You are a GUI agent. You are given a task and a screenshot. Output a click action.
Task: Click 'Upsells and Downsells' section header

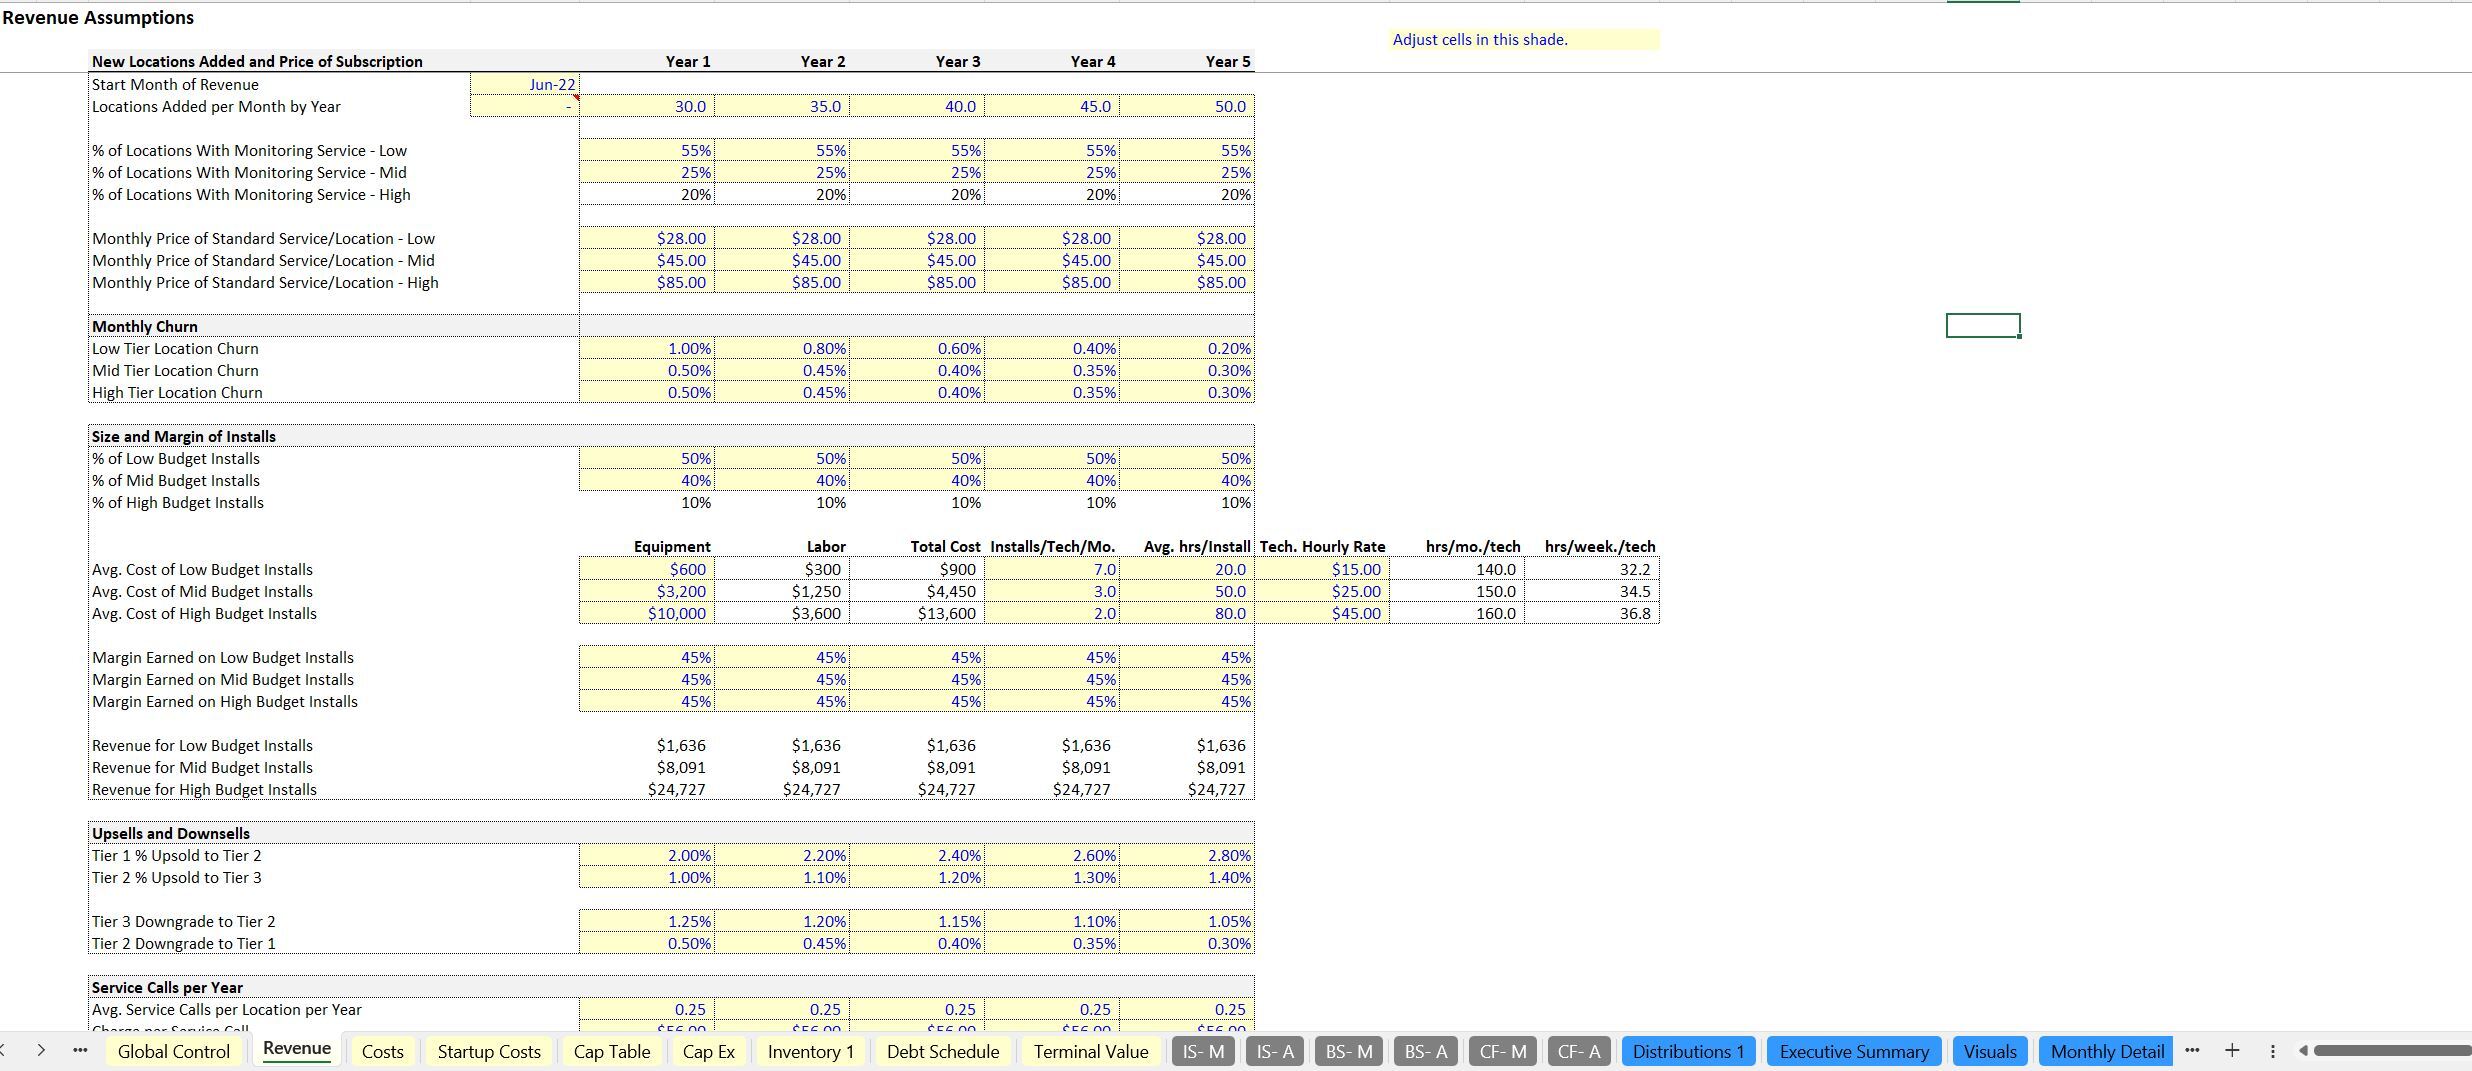[x=171, y=833]
